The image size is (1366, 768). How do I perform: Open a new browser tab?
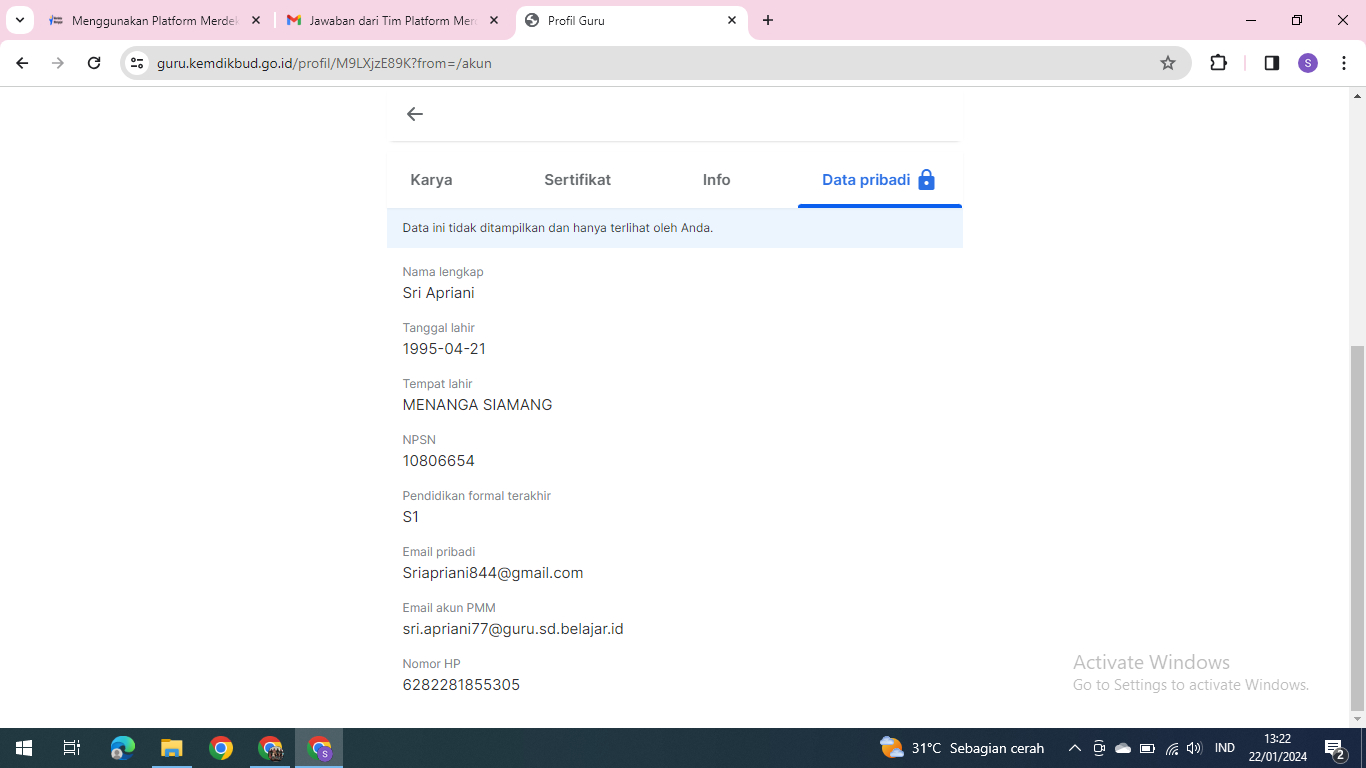[x=768, y=20]
